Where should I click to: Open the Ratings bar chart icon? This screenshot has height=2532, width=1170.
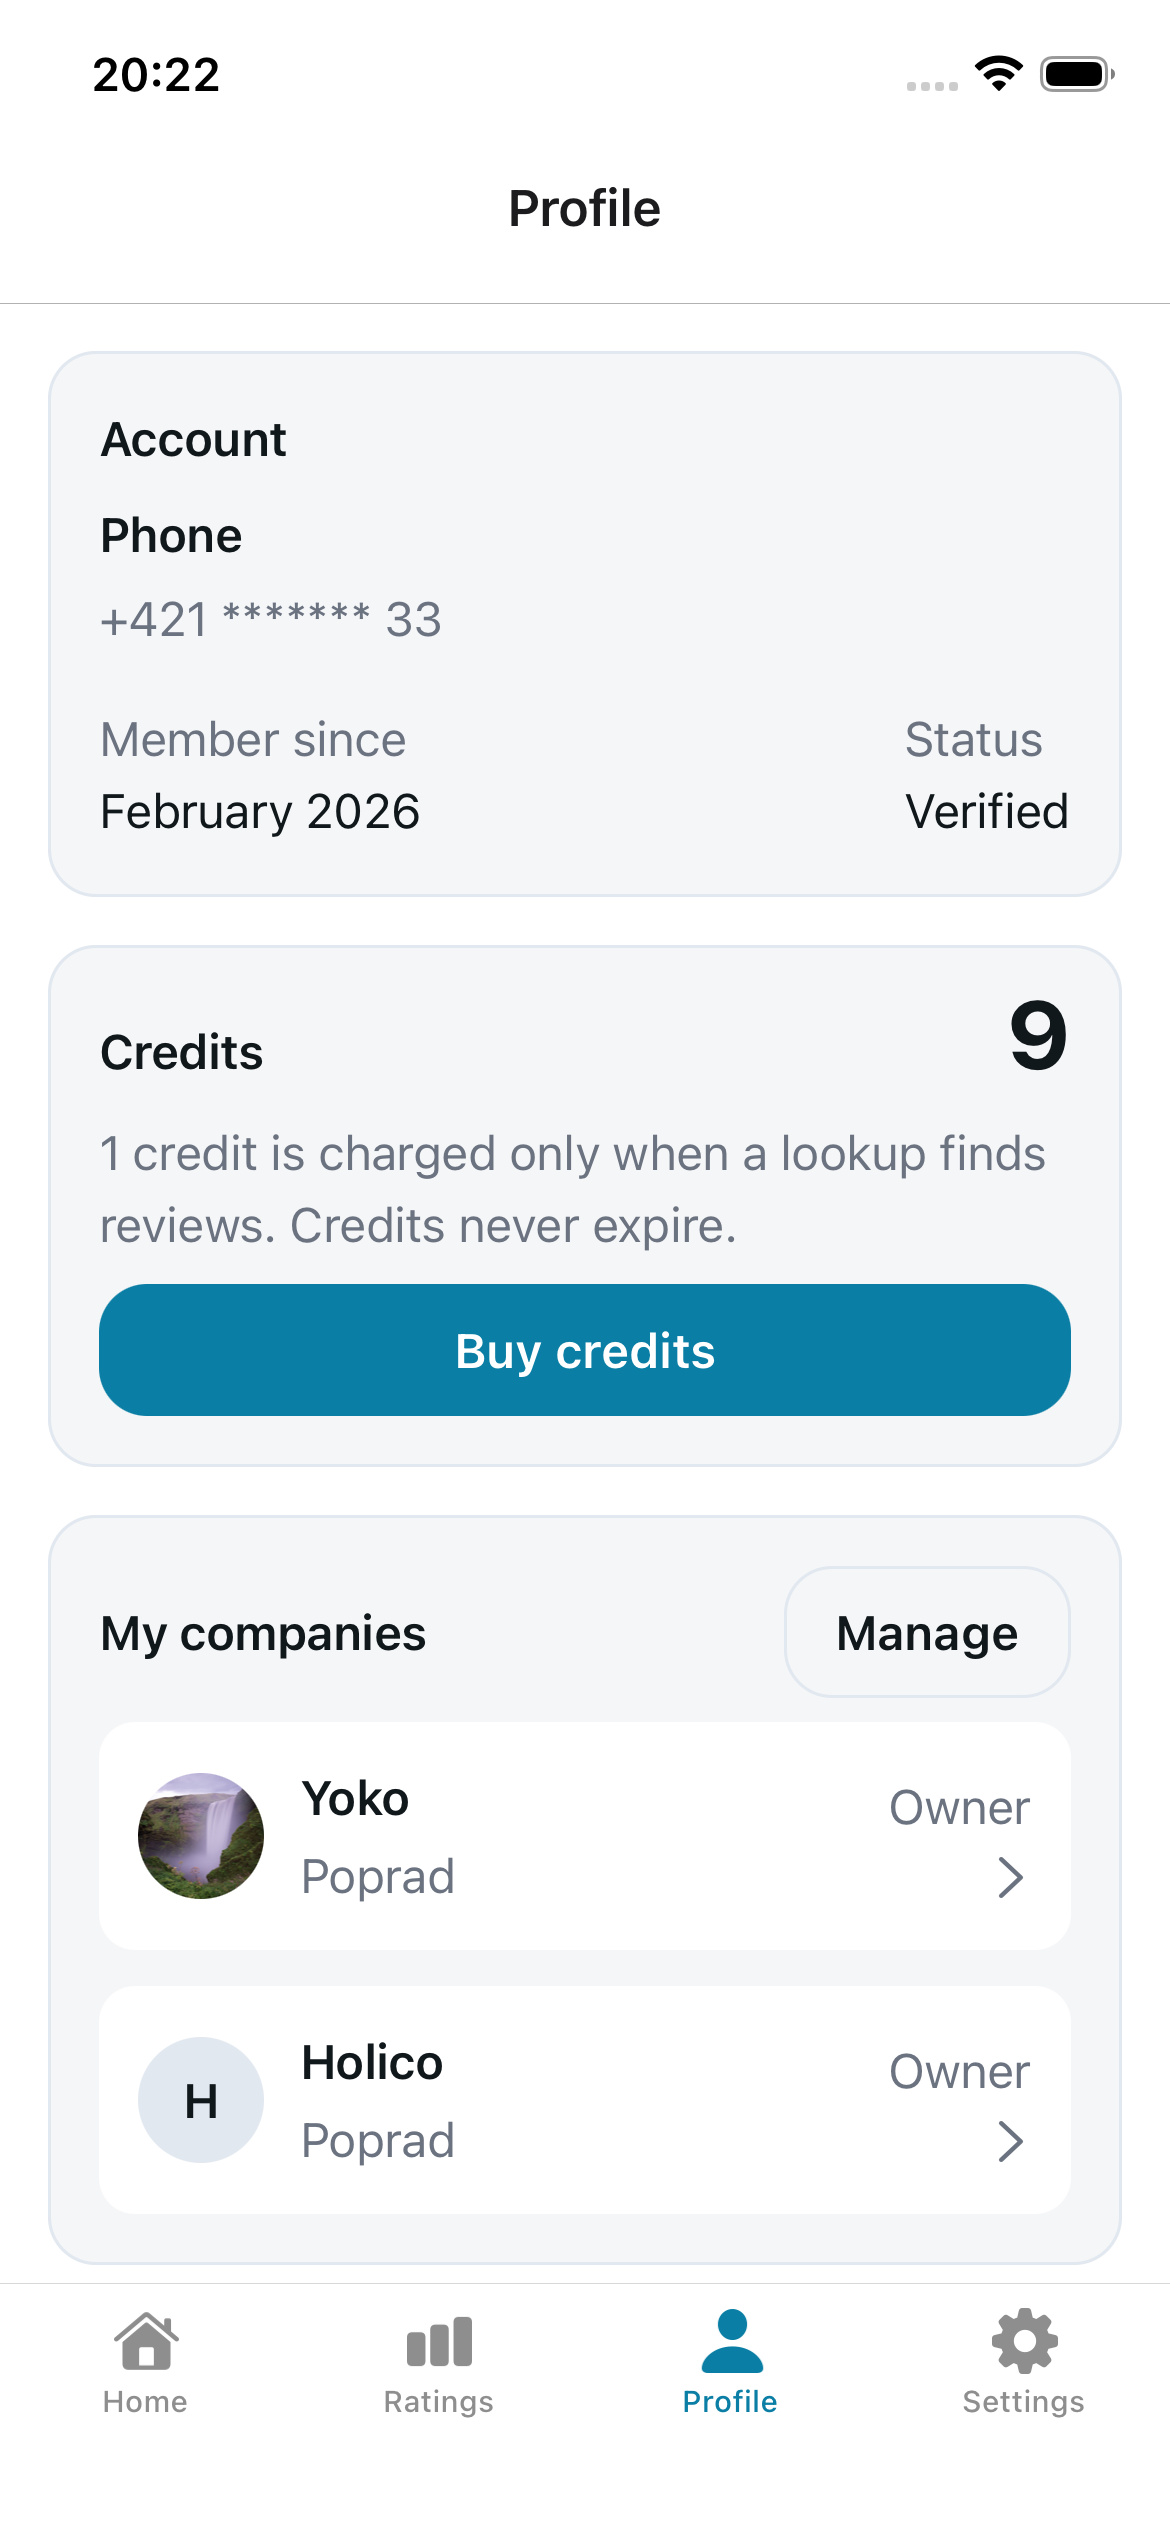pos(439,2341)
